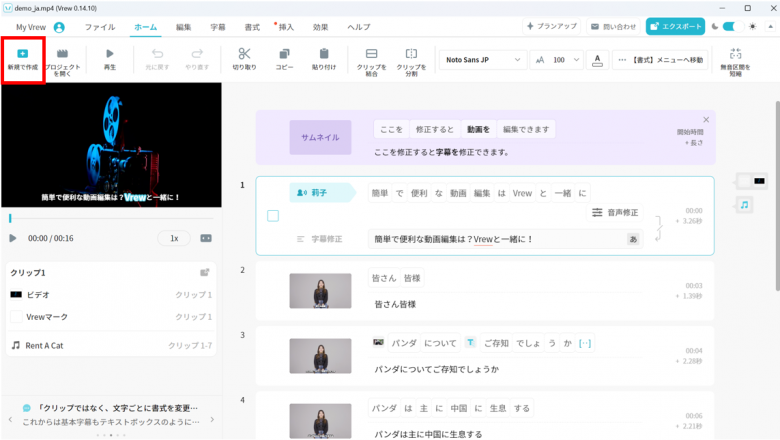Viewport: 780px width, 440px height.
Task: Click the video layer icon on right sidebar
Action: 759,181
